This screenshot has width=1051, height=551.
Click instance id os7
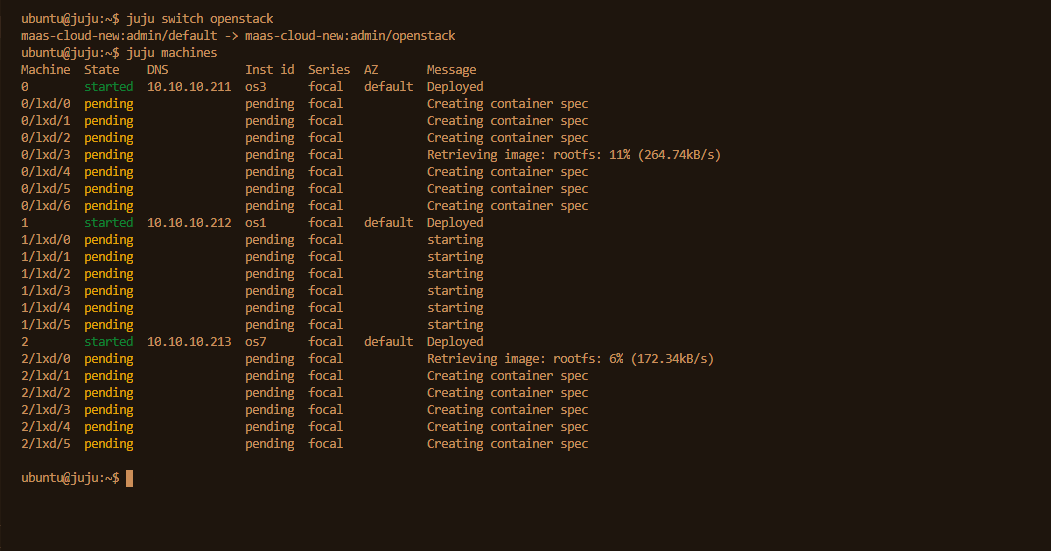[255, 342]
